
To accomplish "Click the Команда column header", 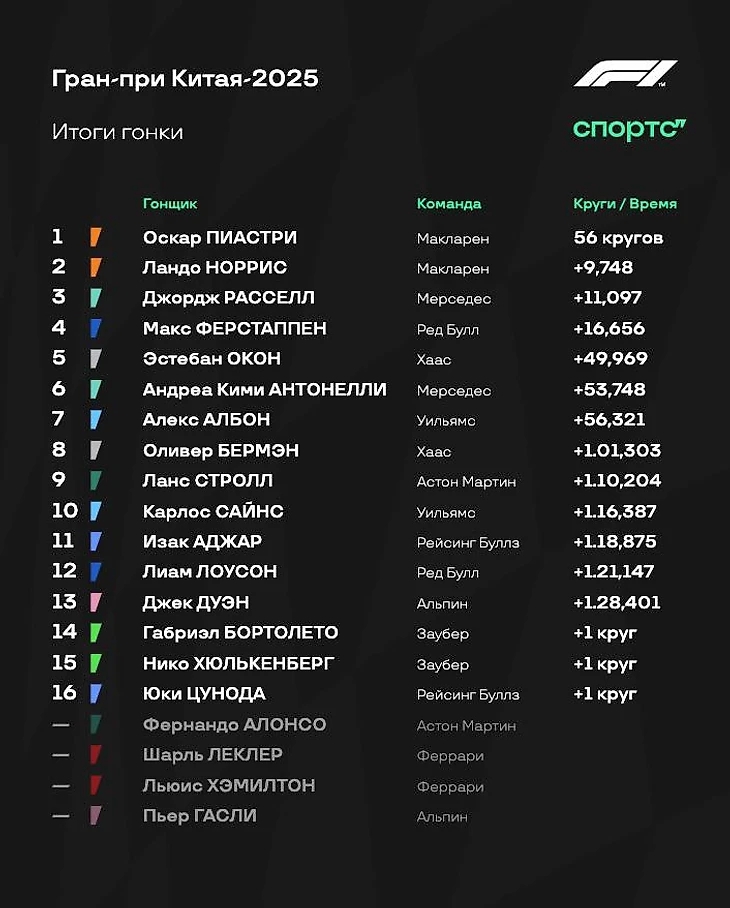I will [x=449, y=204].
